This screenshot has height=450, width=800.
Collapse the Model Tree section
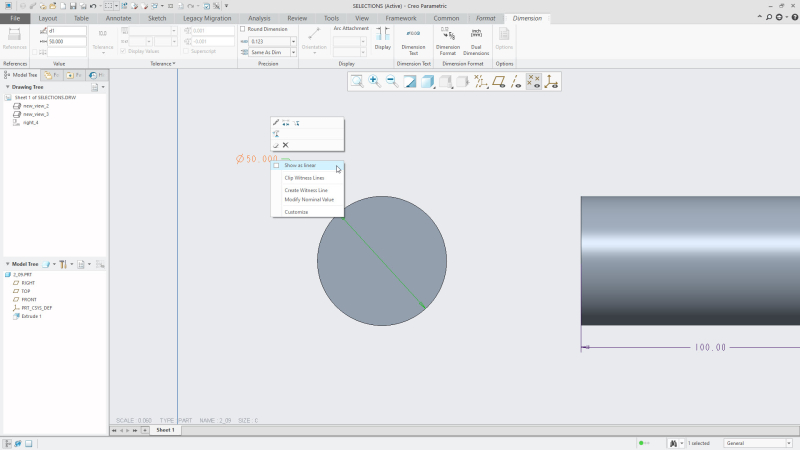click(x=7, y=264)
